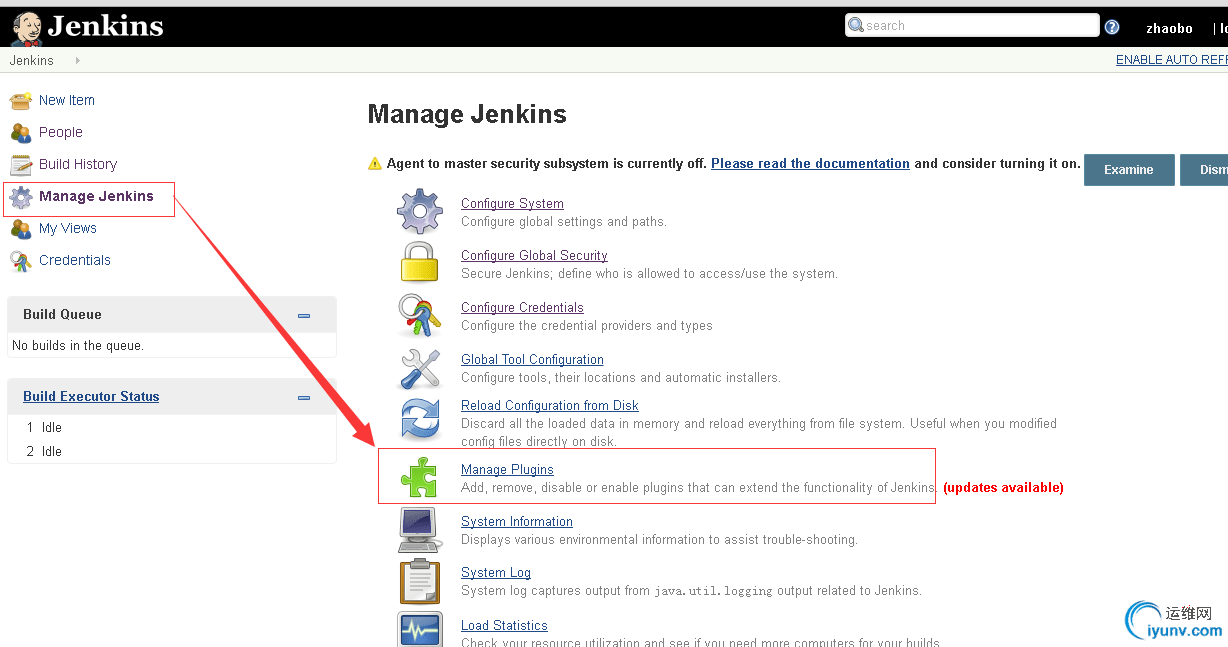The height and width of the screenshot is (647, 1228).
Task: Open the Global Tool Configuration link
Action: [x=532, y=359]
